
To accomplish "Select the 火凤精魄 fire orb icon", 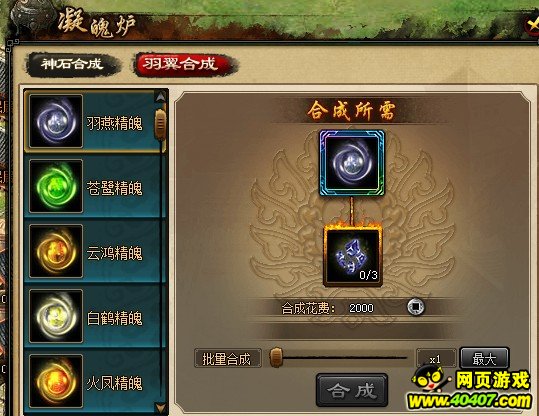I will tap(56, 381).
